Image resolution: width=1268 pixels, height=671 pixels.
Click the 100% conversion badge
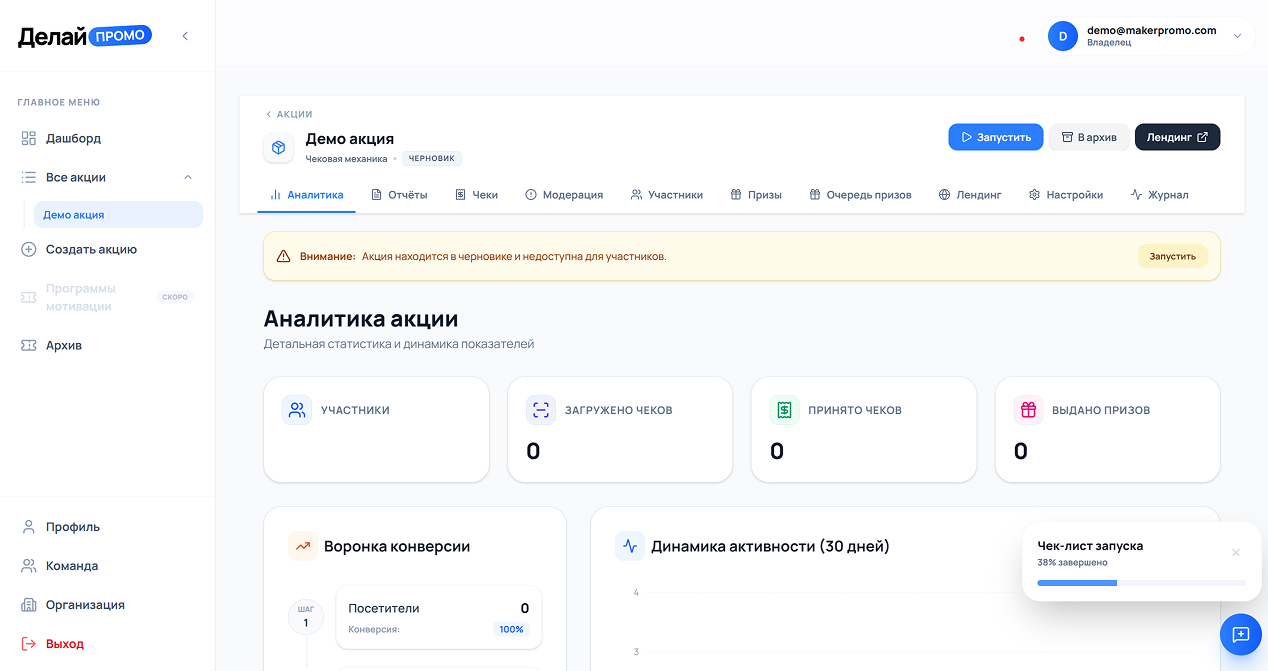(511, 629)
